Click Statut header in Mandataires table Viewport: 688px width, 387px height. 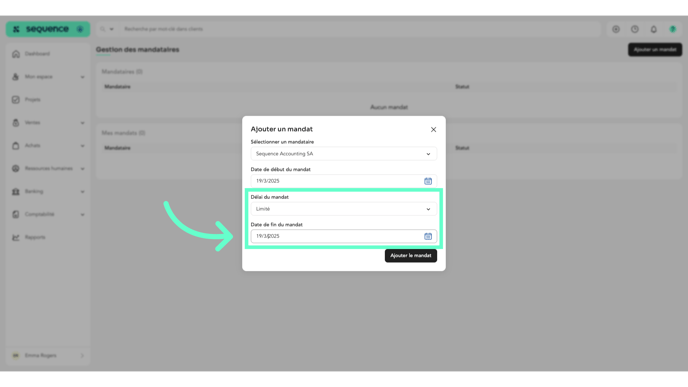[x=462, y=87]
